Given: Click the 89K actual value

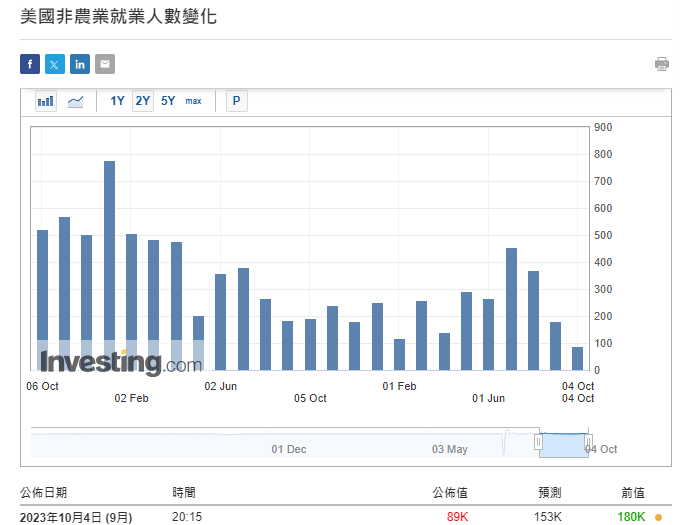Looking at the screenshot, I should click(x=457, y=517).
